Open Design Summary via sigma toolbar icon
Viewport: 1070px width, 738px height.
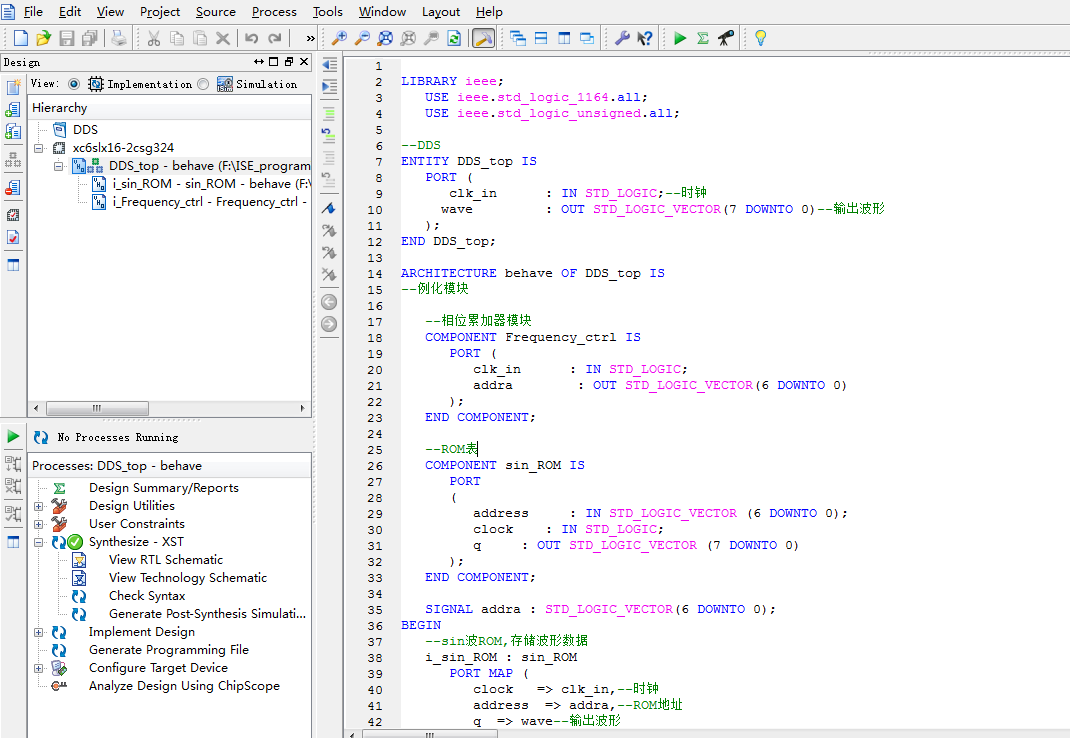[x=703, y=38]
